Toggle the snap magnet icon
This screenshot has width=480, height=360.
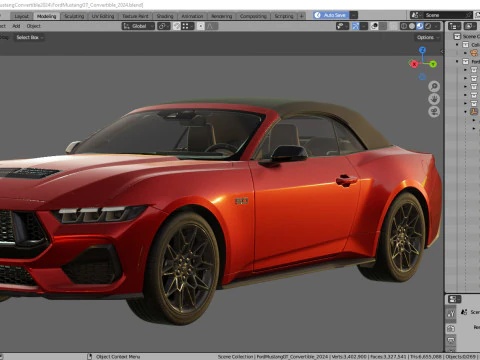point(177,26)
